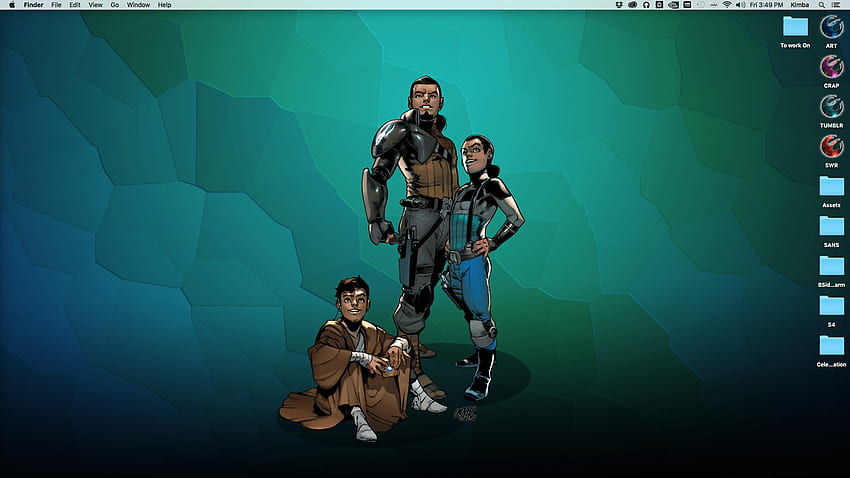The image size is (850, 478).
Task: Click the Dropbox menu bar icon
Action: [x=619, y=5]
